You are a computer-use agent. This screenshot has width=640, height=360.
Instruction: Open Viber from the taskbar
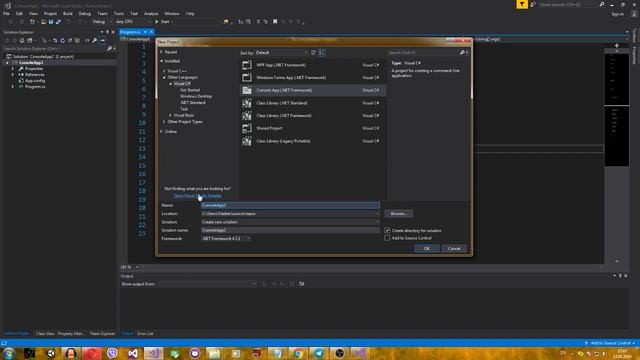coord(112,353)
